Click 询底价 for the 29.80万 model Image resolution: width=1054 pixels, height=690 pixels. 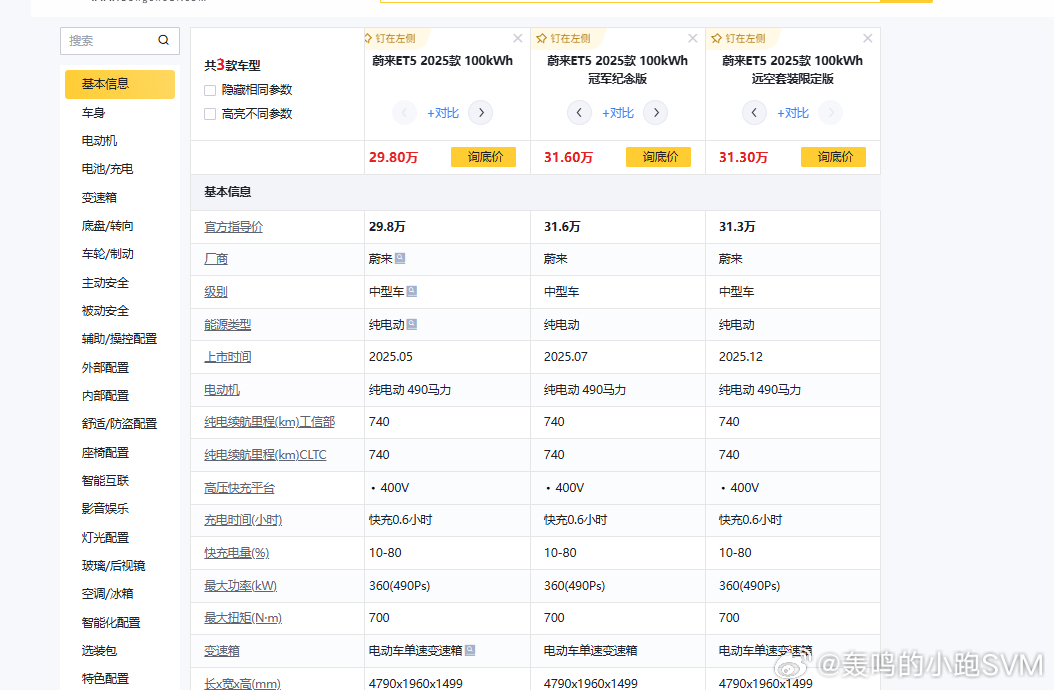click(483, 157)
